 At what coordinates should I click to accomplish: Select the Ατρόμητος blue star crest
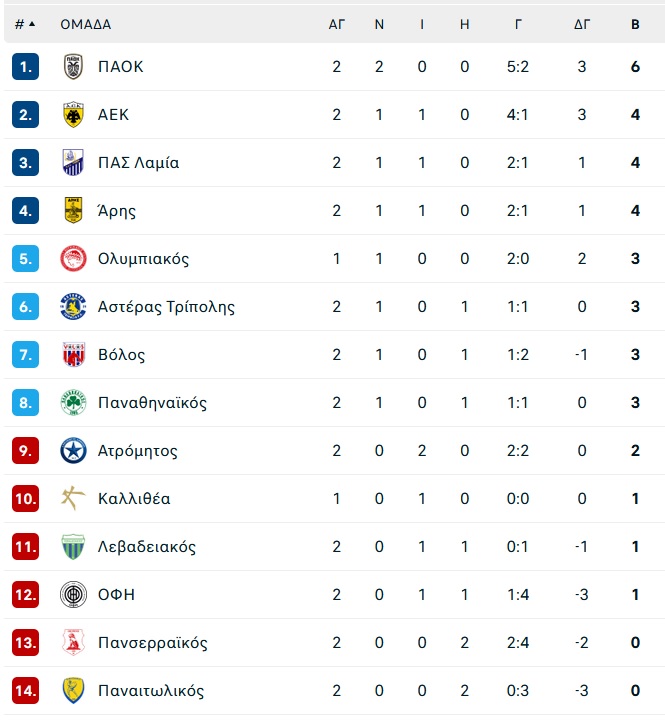[x=73, y=451]
